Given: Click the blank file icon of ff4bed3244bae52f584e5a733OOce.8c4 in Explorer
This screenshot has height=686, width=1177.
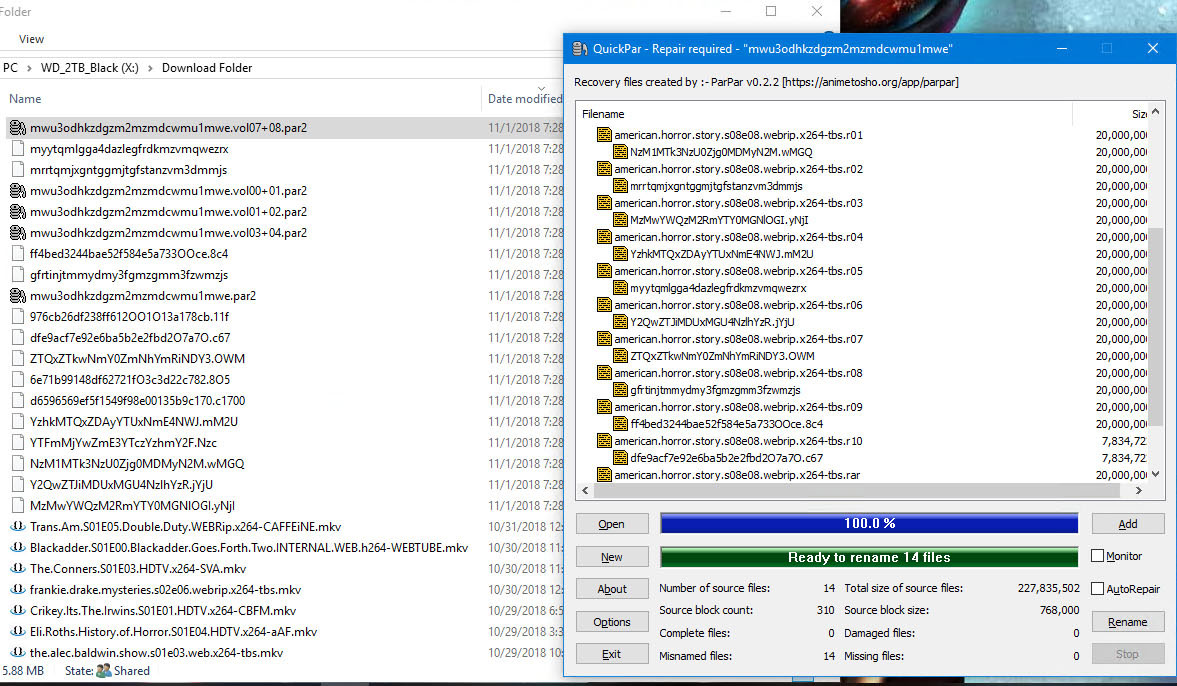Looking at the screenshot, I should (x=17, y=254).
